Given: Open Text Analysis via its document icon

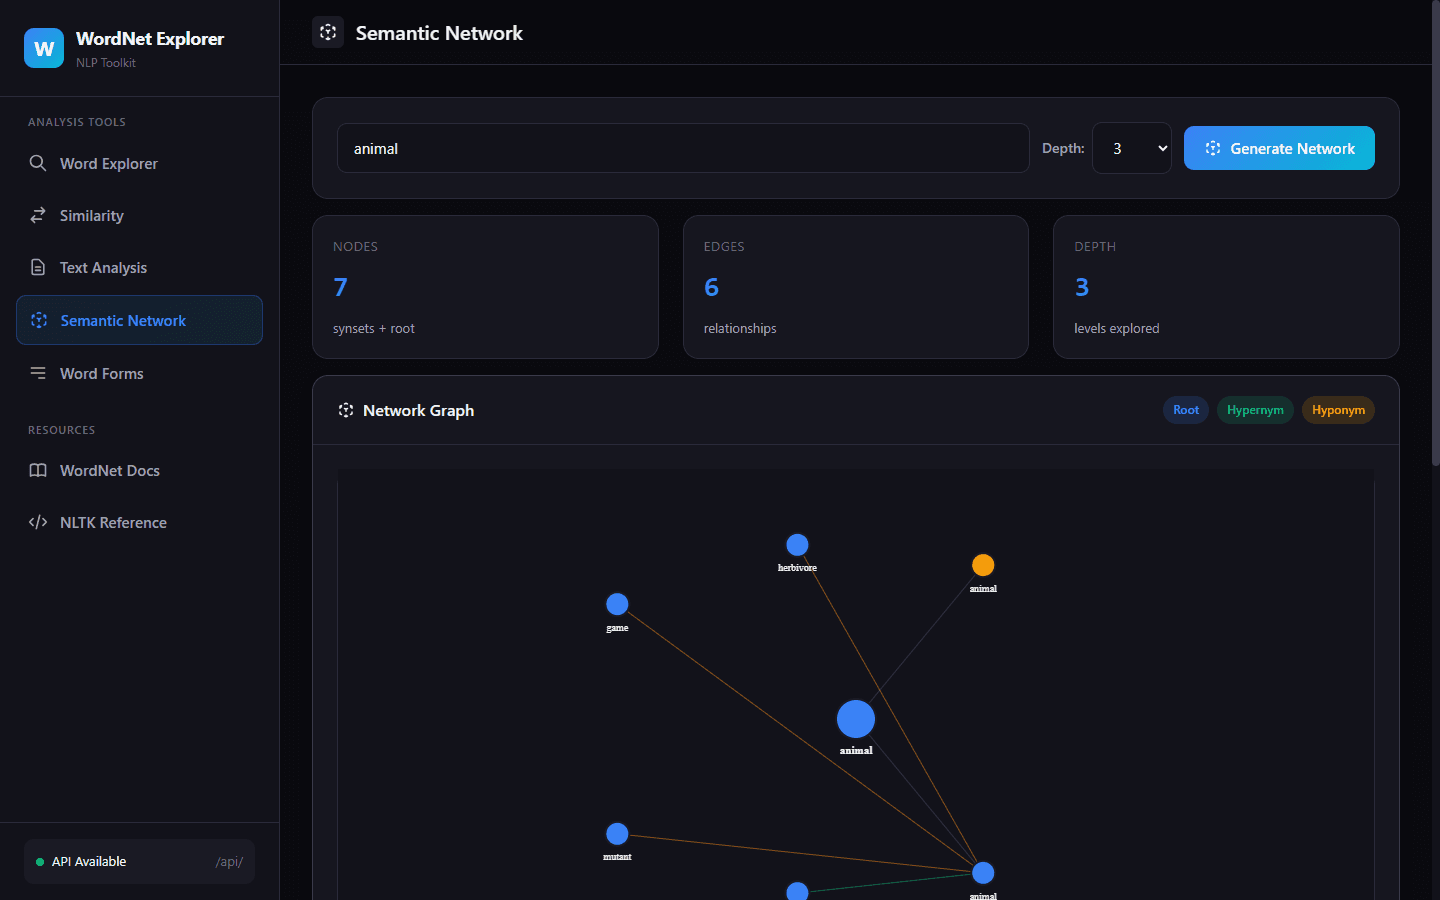Looking at the screenshot, I should (x=38, y=267).
